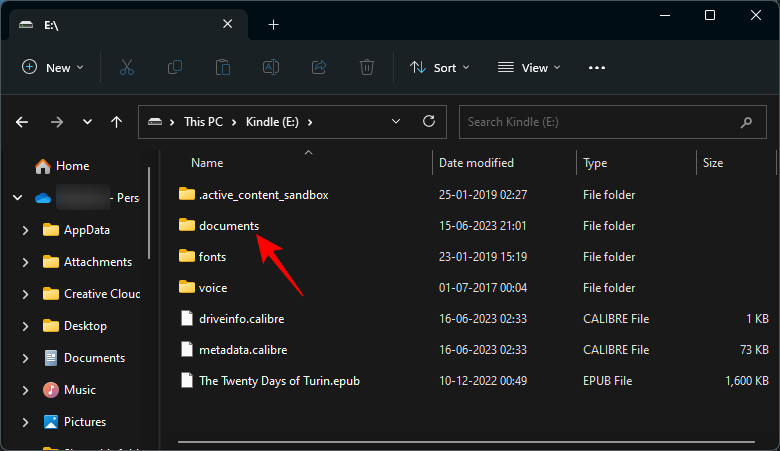Select Music in the navigation pane
The height and width of the screenshot is (451, 780).
79,390
